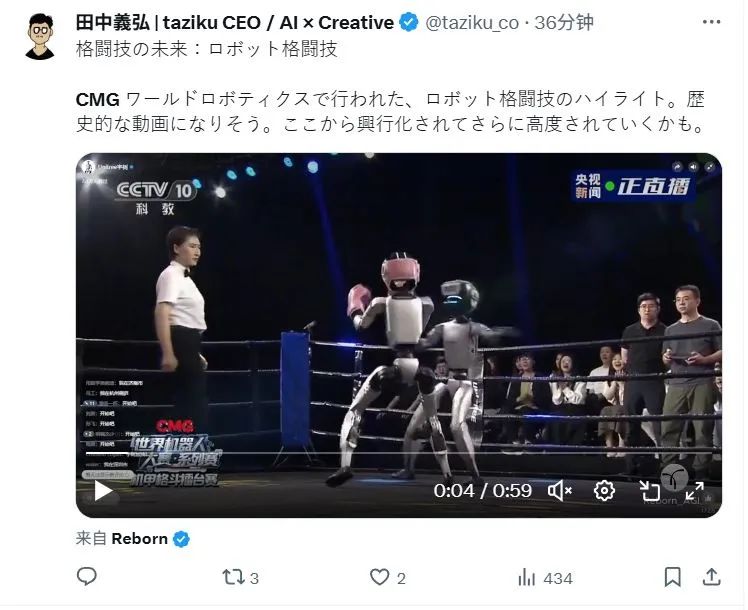Open video settings gear
The width and height of the screenshot is (748, 610).
tap(604, 491)
